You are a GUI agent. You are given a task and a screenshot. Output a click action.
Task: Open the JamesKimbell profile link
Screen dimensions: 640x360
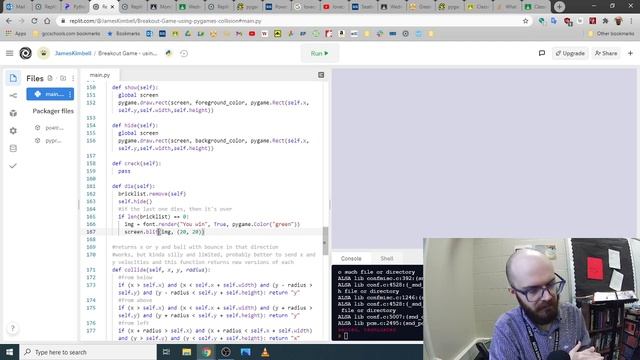(x=73, y=53)
